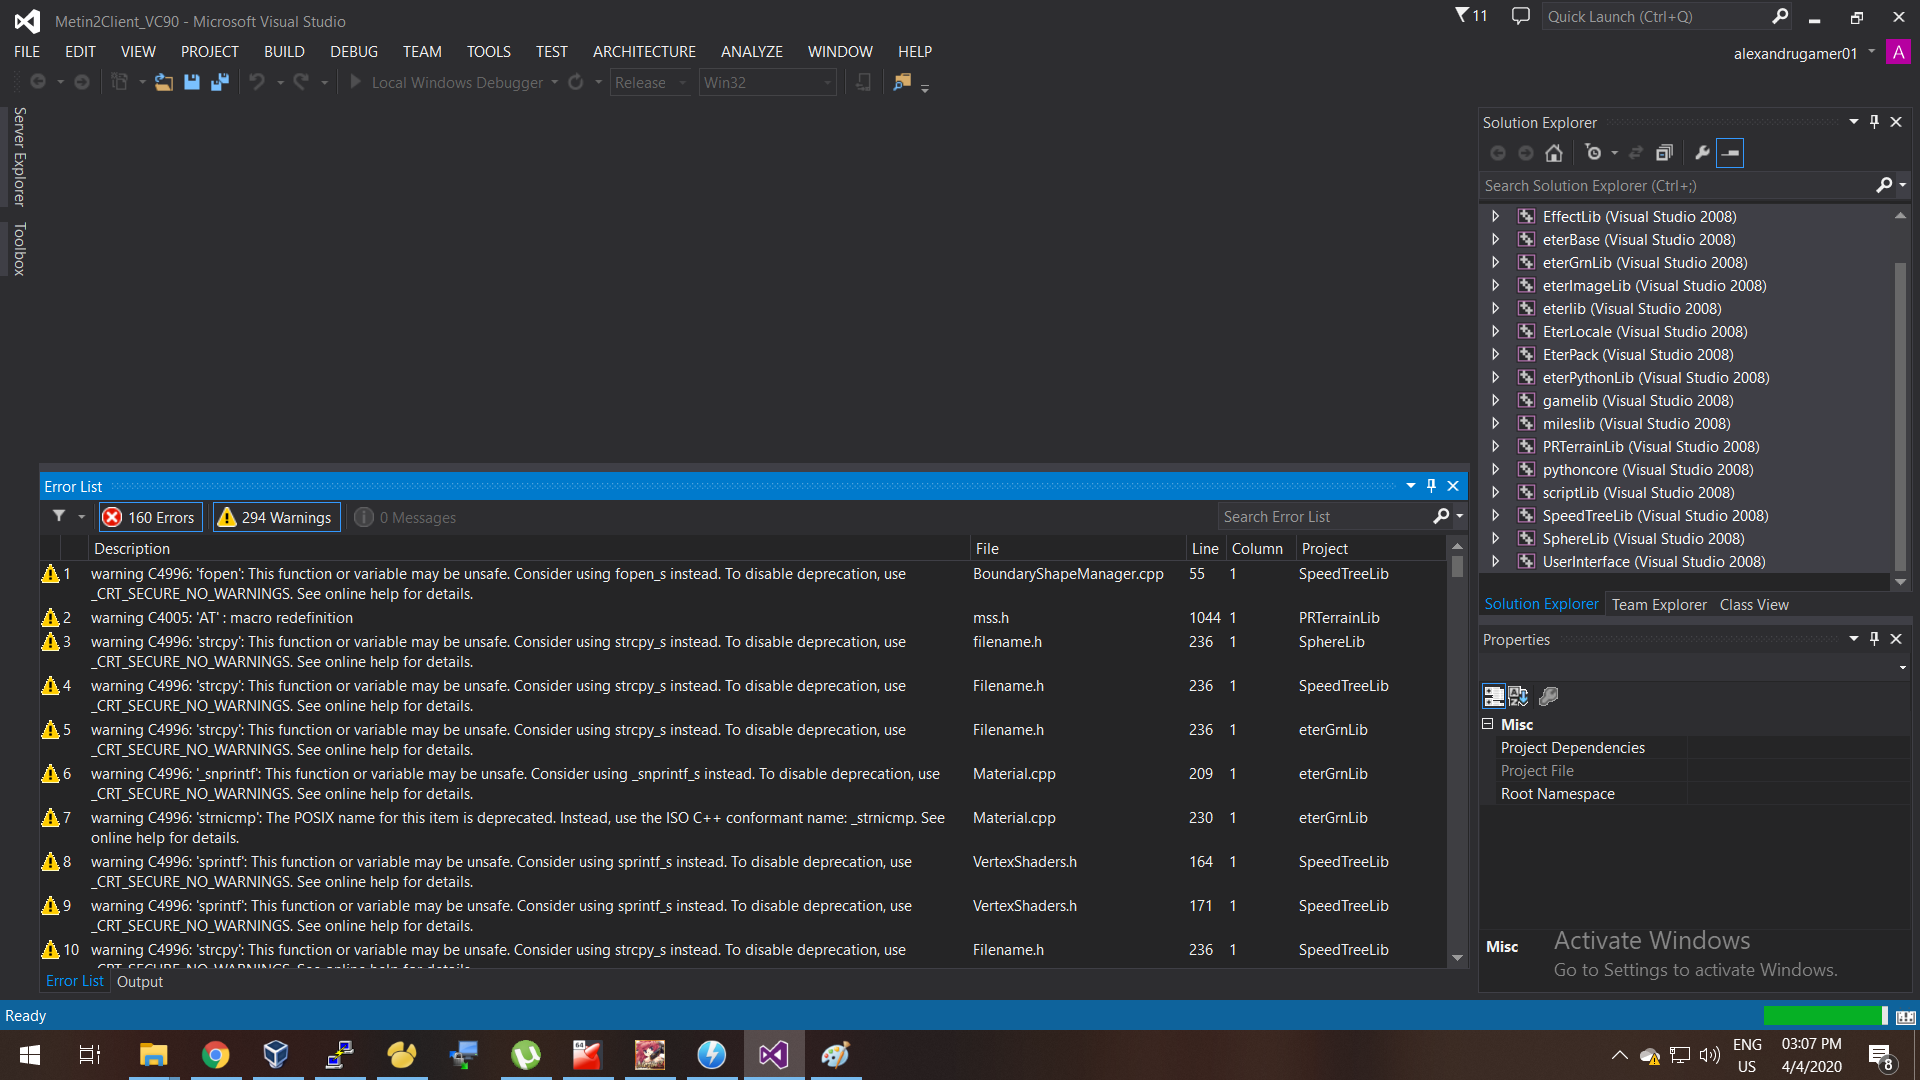Toggle the 294 Warnings filter
The width and height of the screenshot is (1920, 1080).
tap(276, 517)
